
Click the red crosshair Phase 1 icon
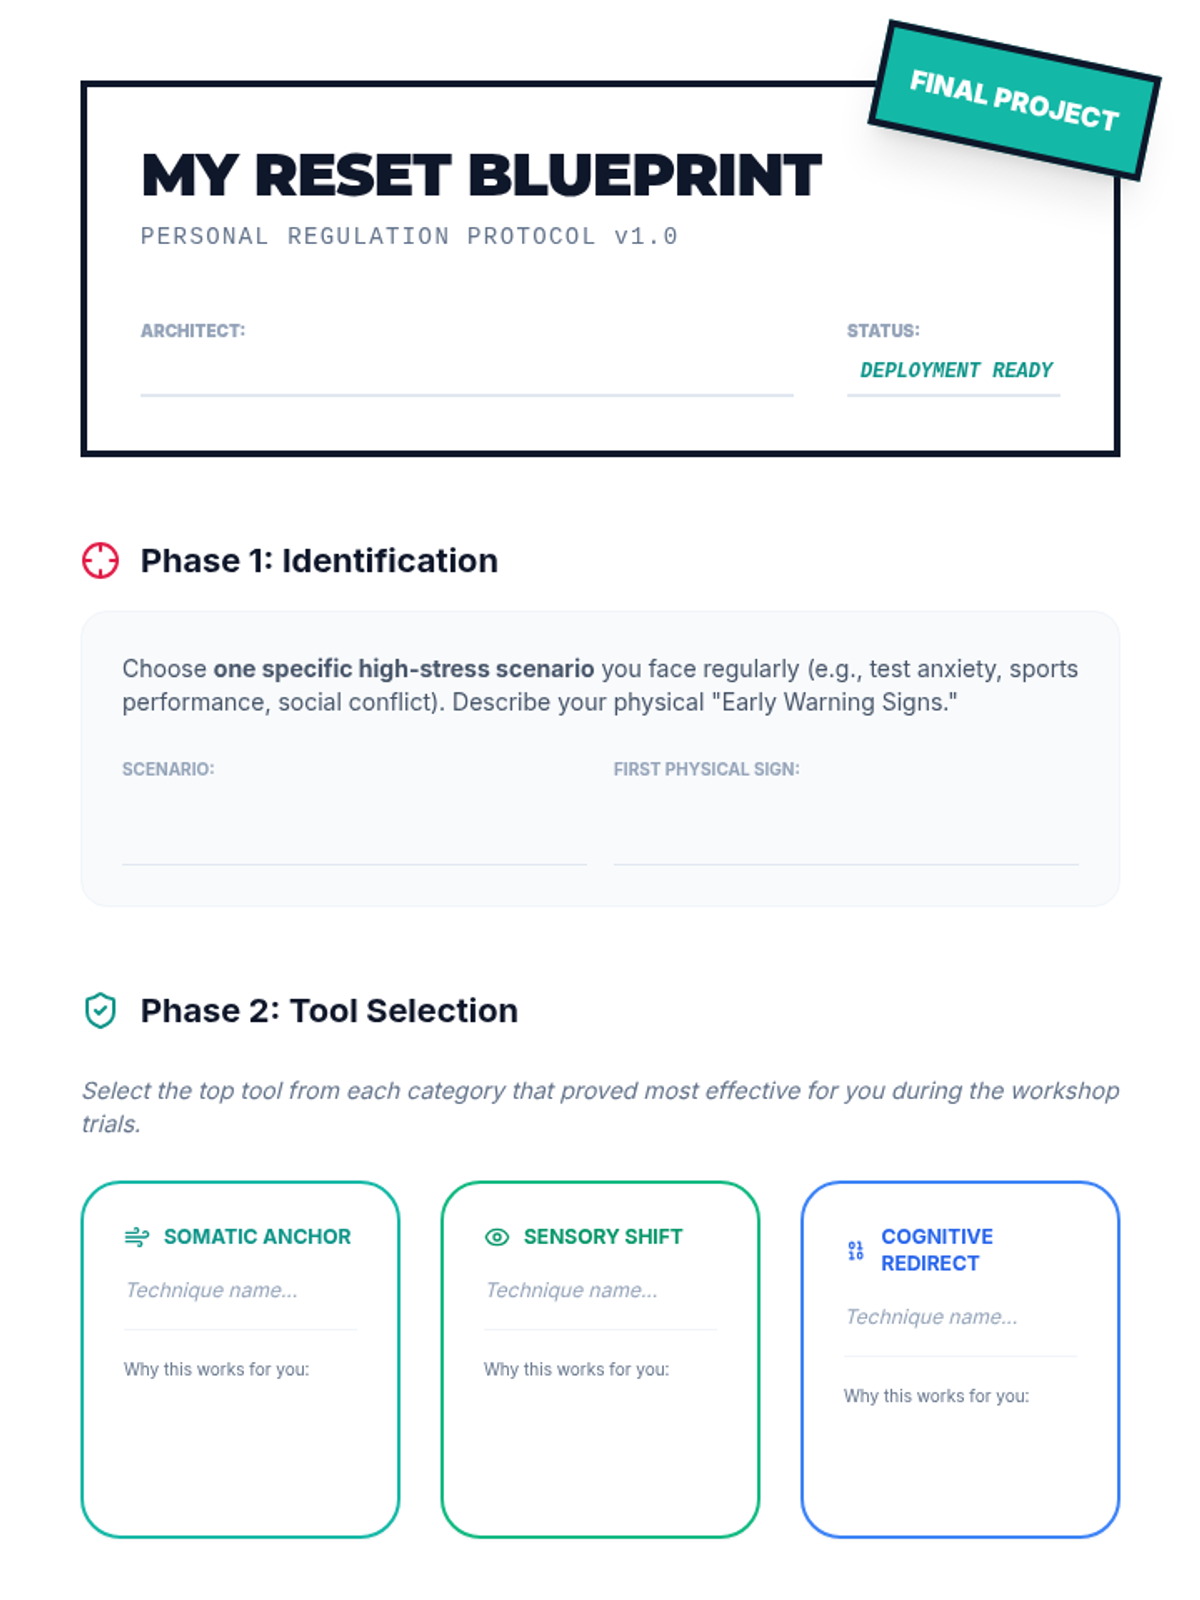click(100, 560)
